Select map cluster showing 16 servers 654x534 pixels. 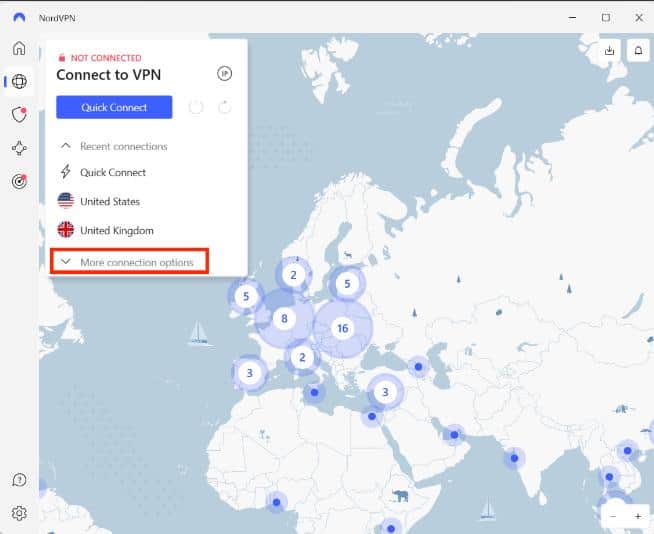pos(342,329)
